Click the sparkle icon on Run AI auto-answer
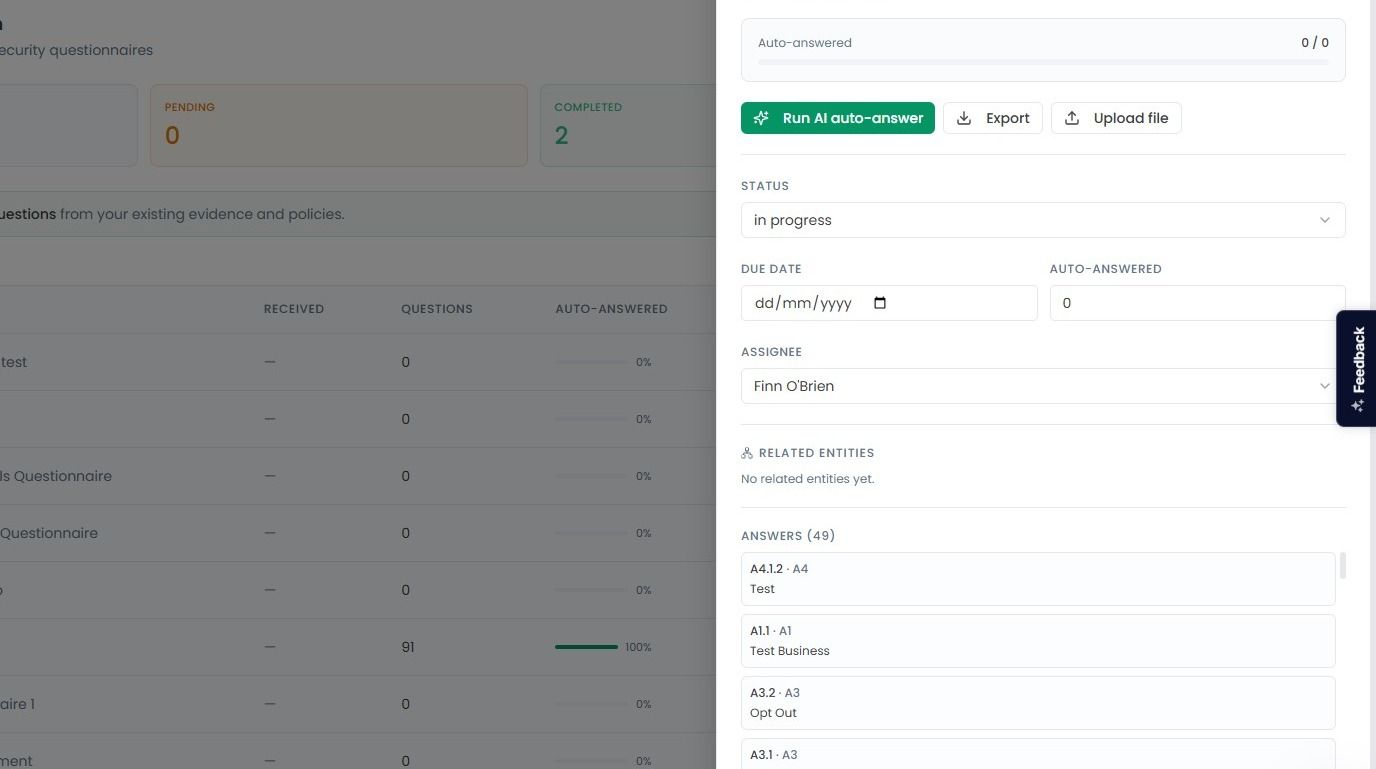This screenshot has height=769, width=1376. click(761, 118)
